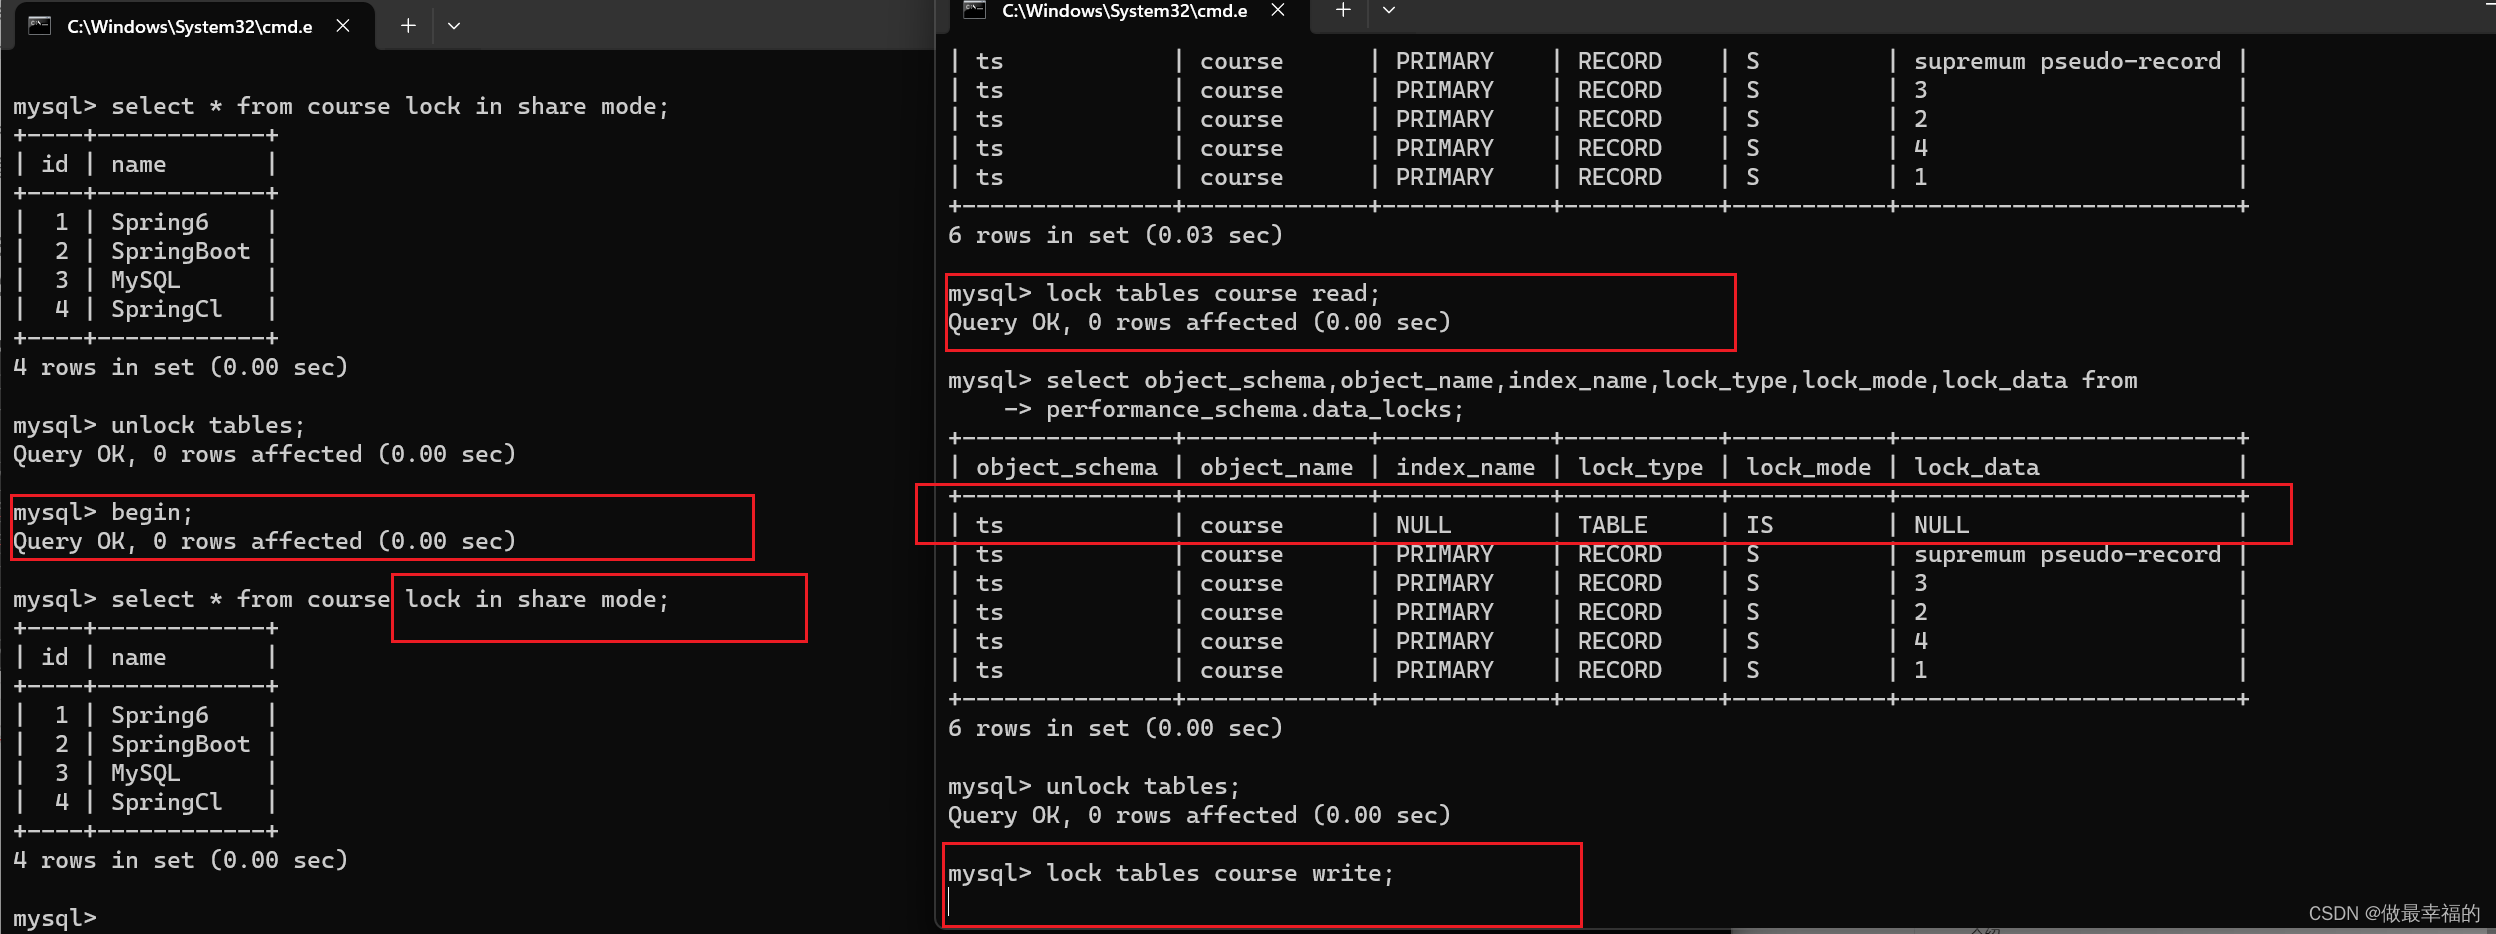Viewport: 2496px width, 934px height.
Task: Click the 'mysql> begin;' line in left terminal
Action: (103, 512)
